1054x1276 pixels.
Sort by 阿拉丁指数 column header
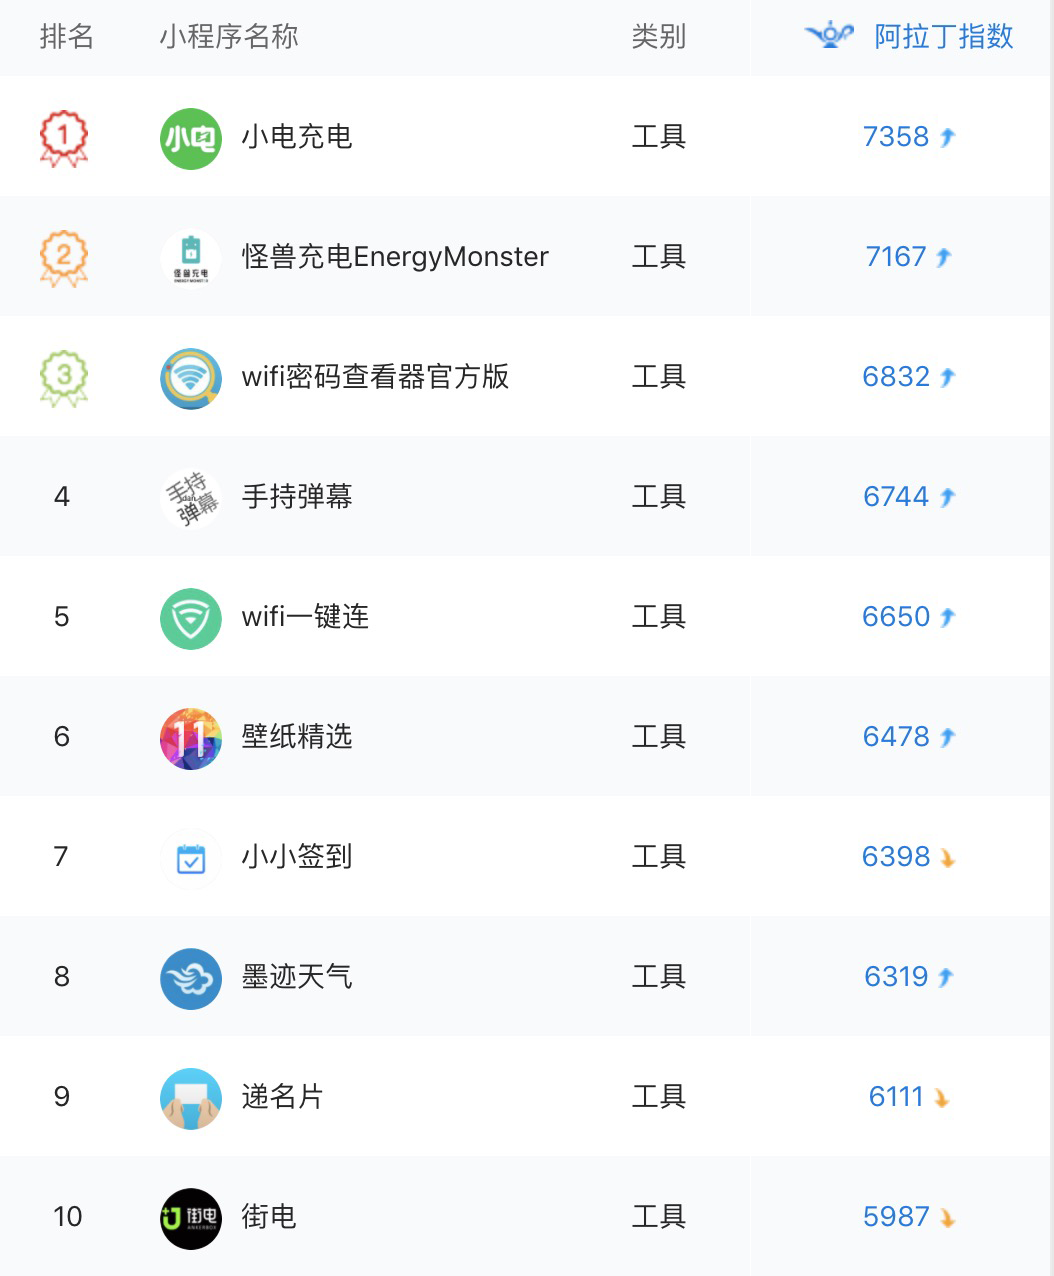point(943,37)
